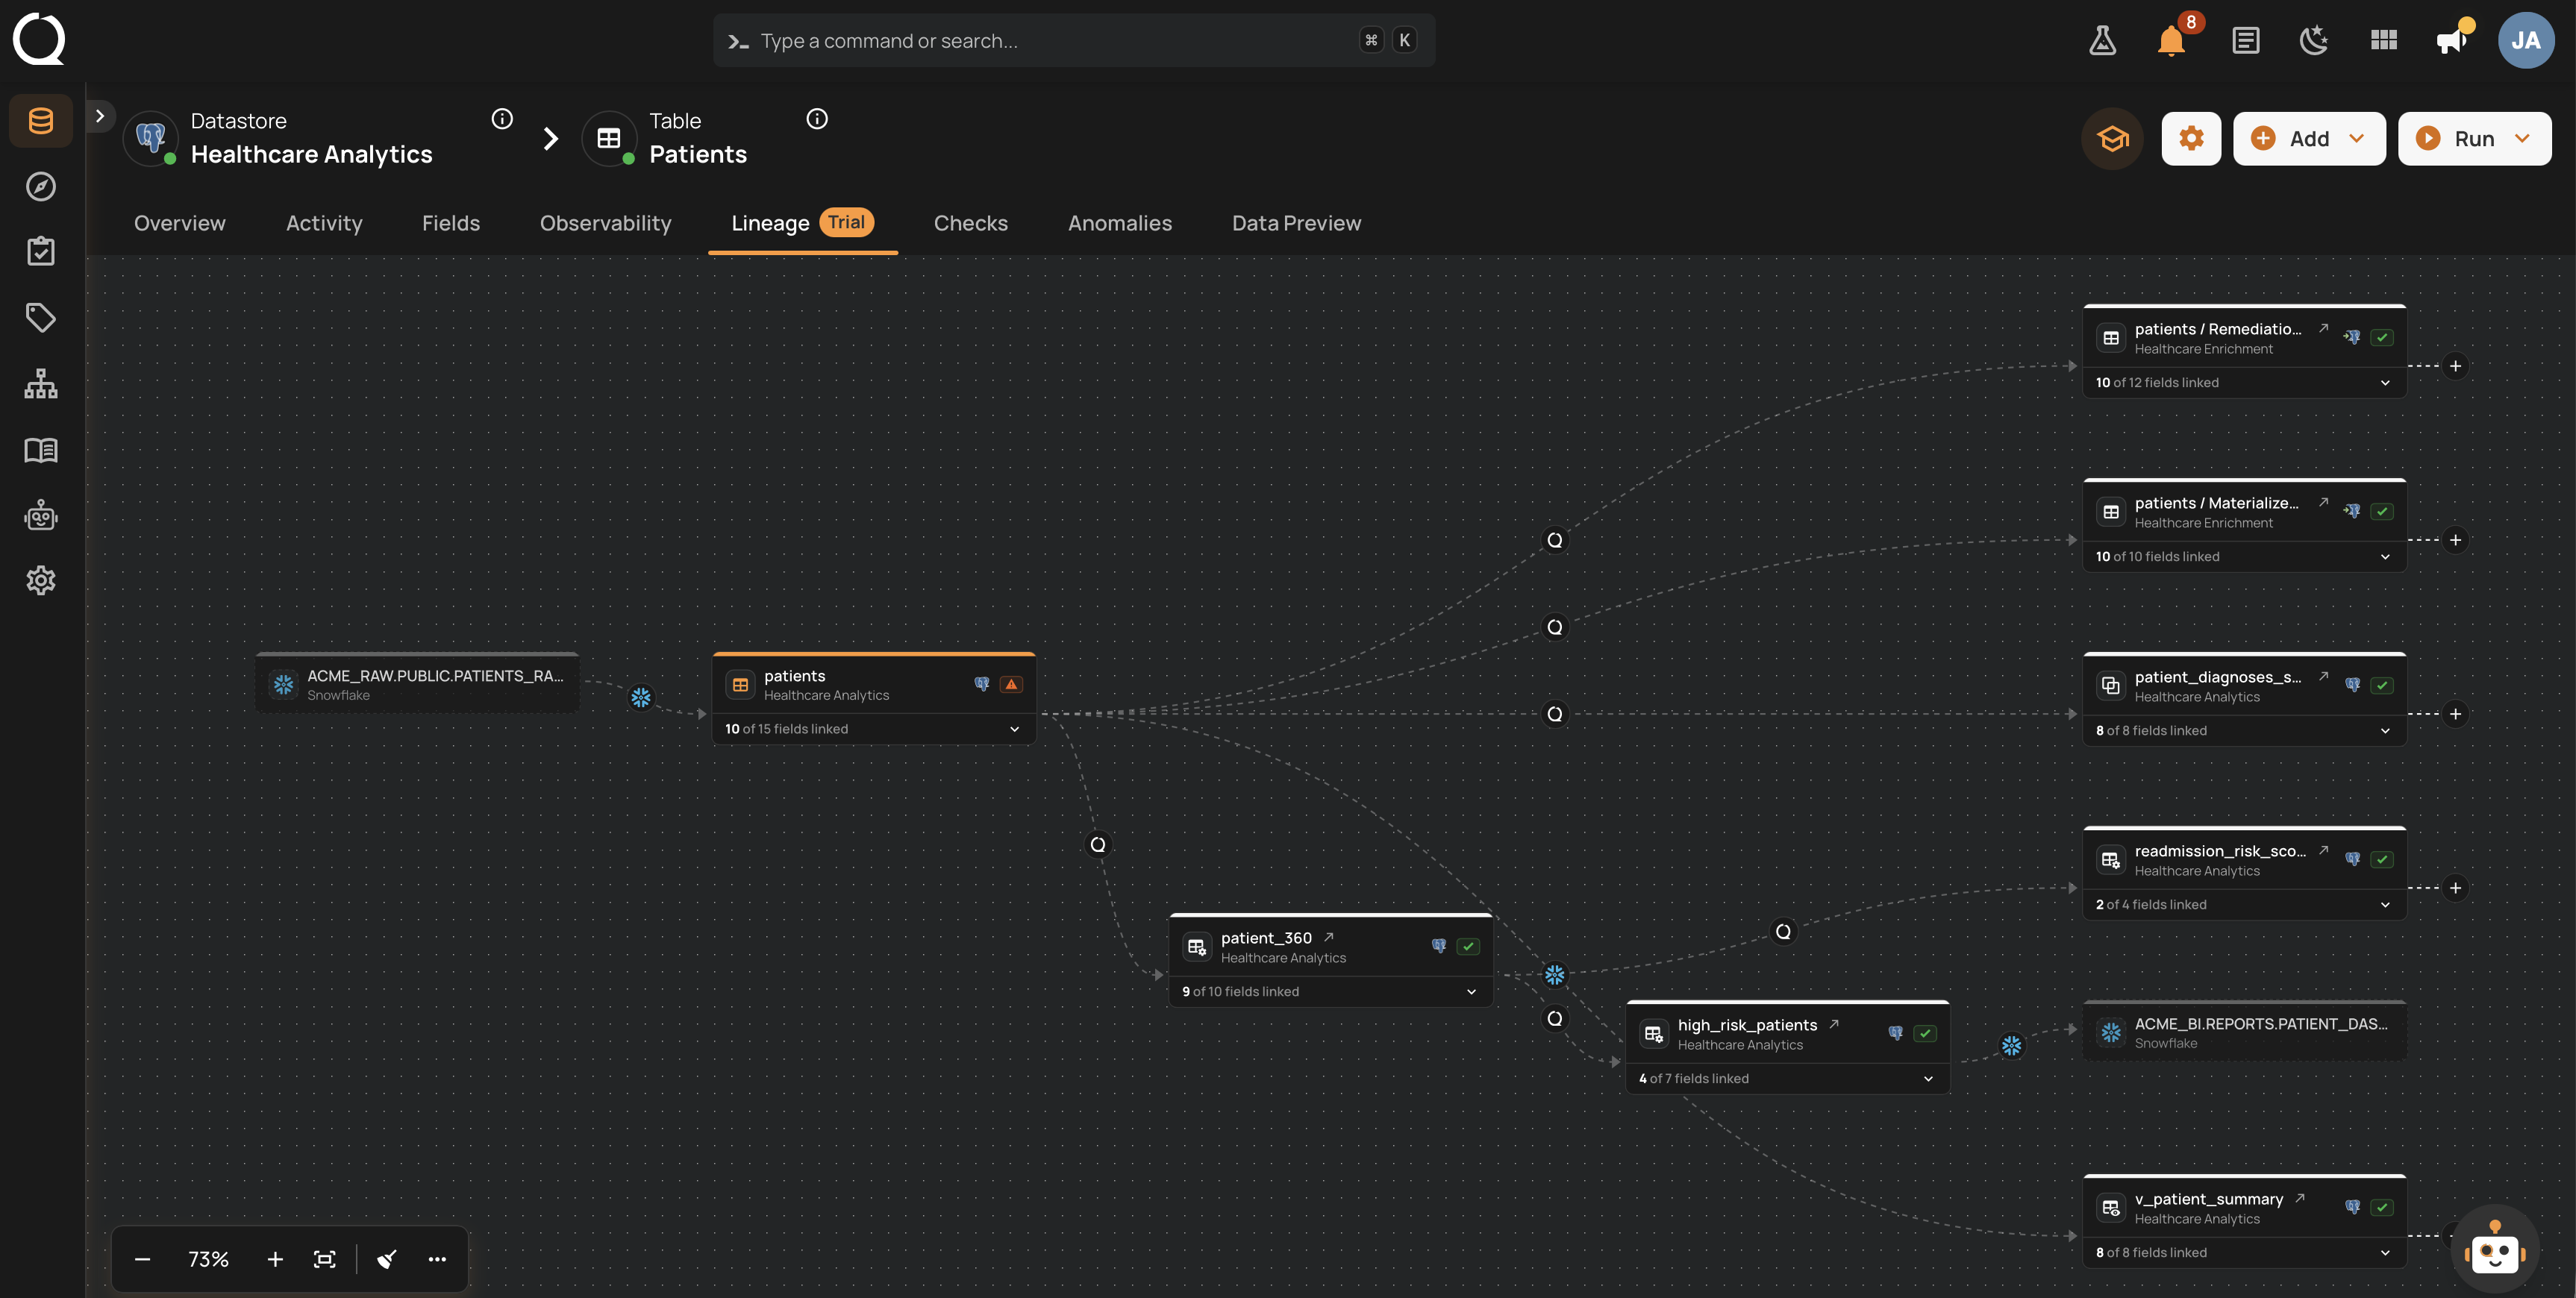
Task: Open the robot agent sidebar icon
Action: point(41,516)
